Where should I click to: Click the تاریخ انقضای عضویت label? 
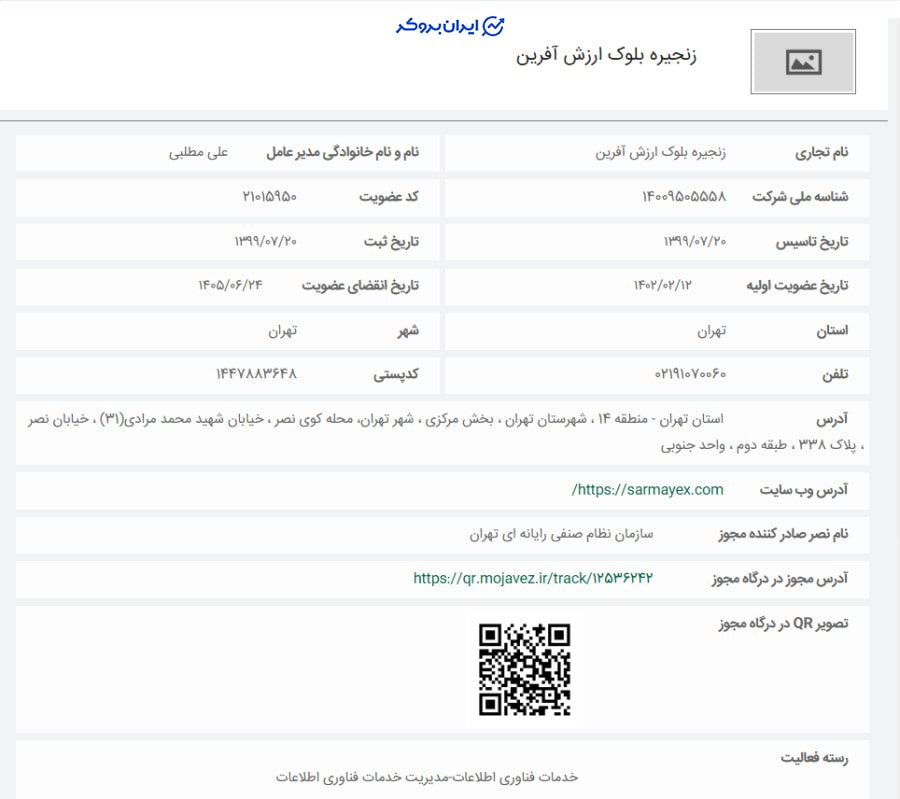click(360, 286)
